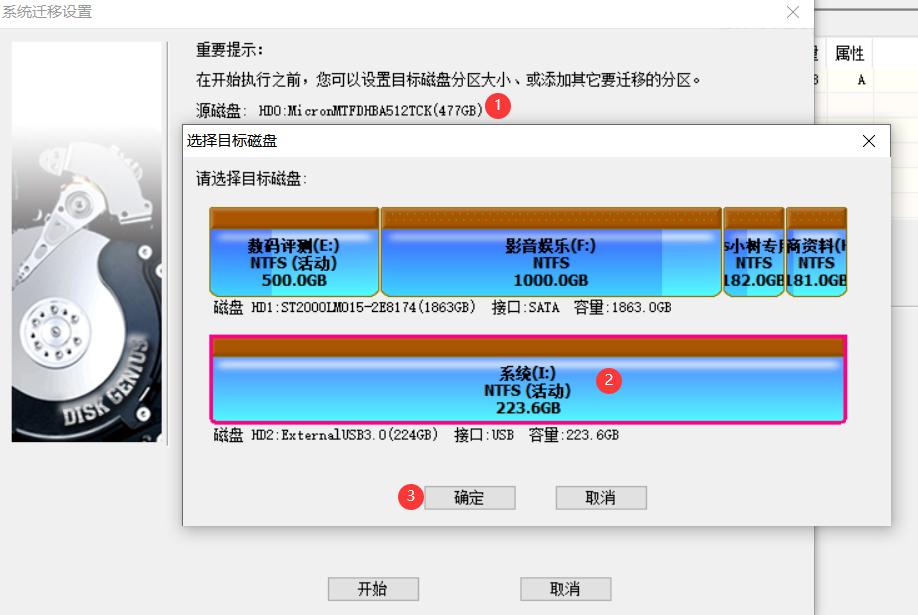This screenshot has height=615, width=918.
Task: Close the 系统迁移设置 window
Action: click(x=793, y=12)
